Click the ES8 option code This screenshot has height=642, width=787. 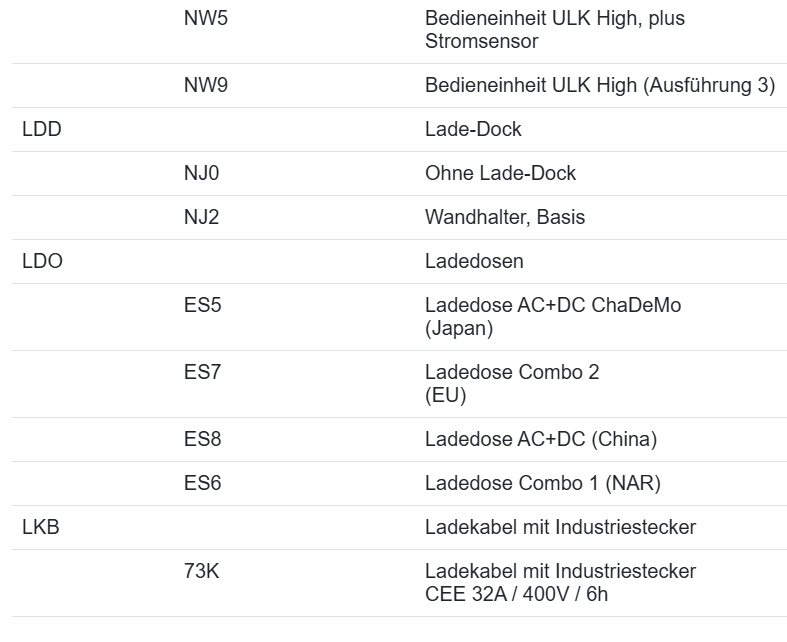203,440
